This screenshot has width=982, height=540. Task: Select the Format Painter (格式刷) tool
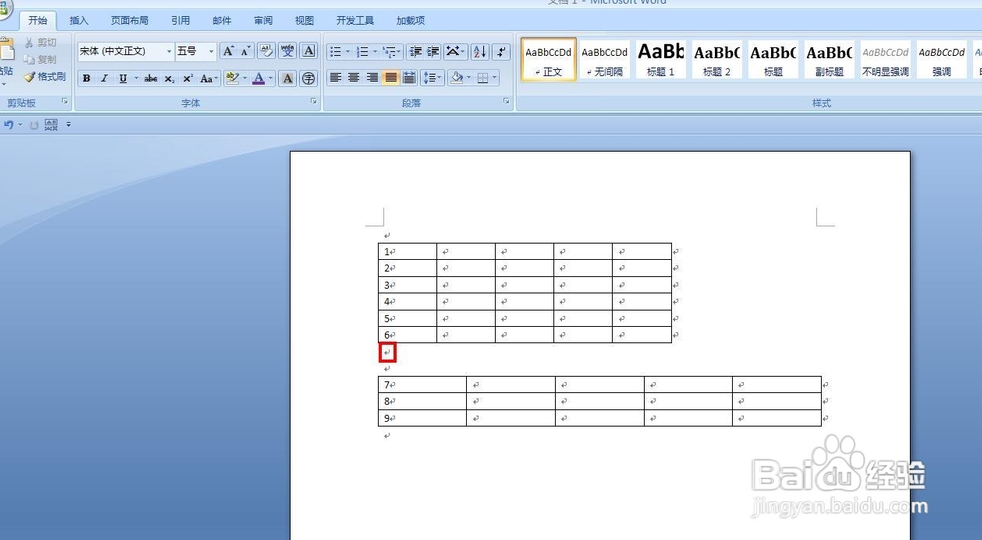(44, 76)
